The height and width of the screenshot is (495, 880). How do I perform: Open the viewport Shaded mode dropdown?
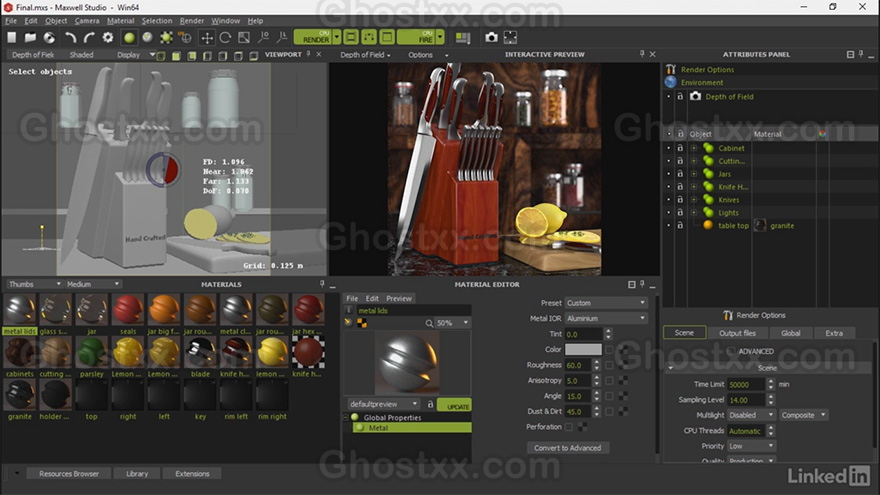pos(82,55)
